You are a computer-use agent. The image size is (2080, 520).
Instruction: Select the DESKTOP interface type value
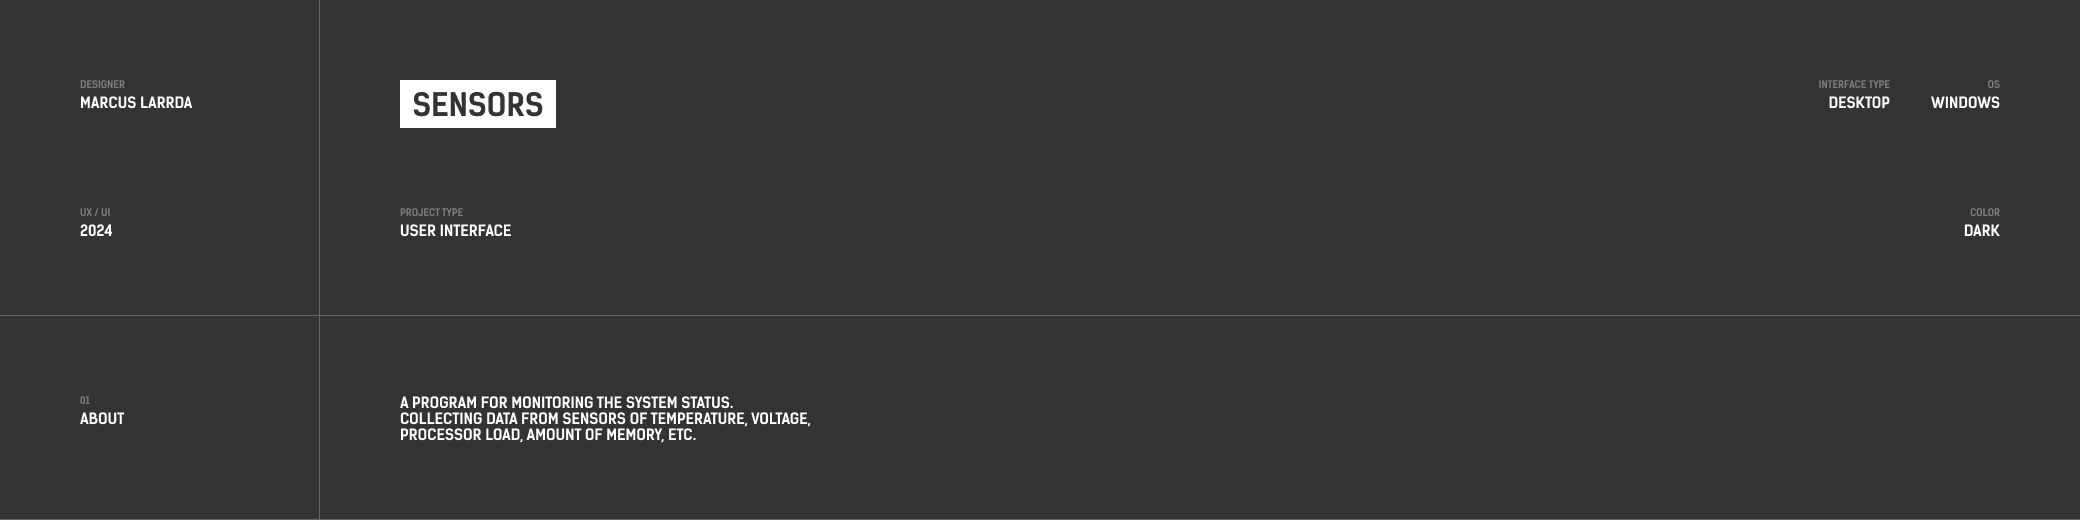(x=1858, y=103)
